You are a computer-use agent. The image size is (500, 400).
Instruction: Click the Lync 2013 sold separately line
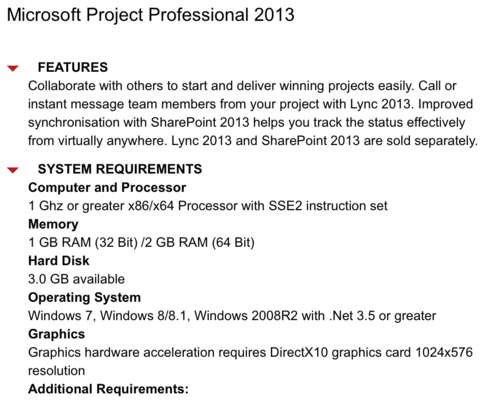tap(253, 141)
